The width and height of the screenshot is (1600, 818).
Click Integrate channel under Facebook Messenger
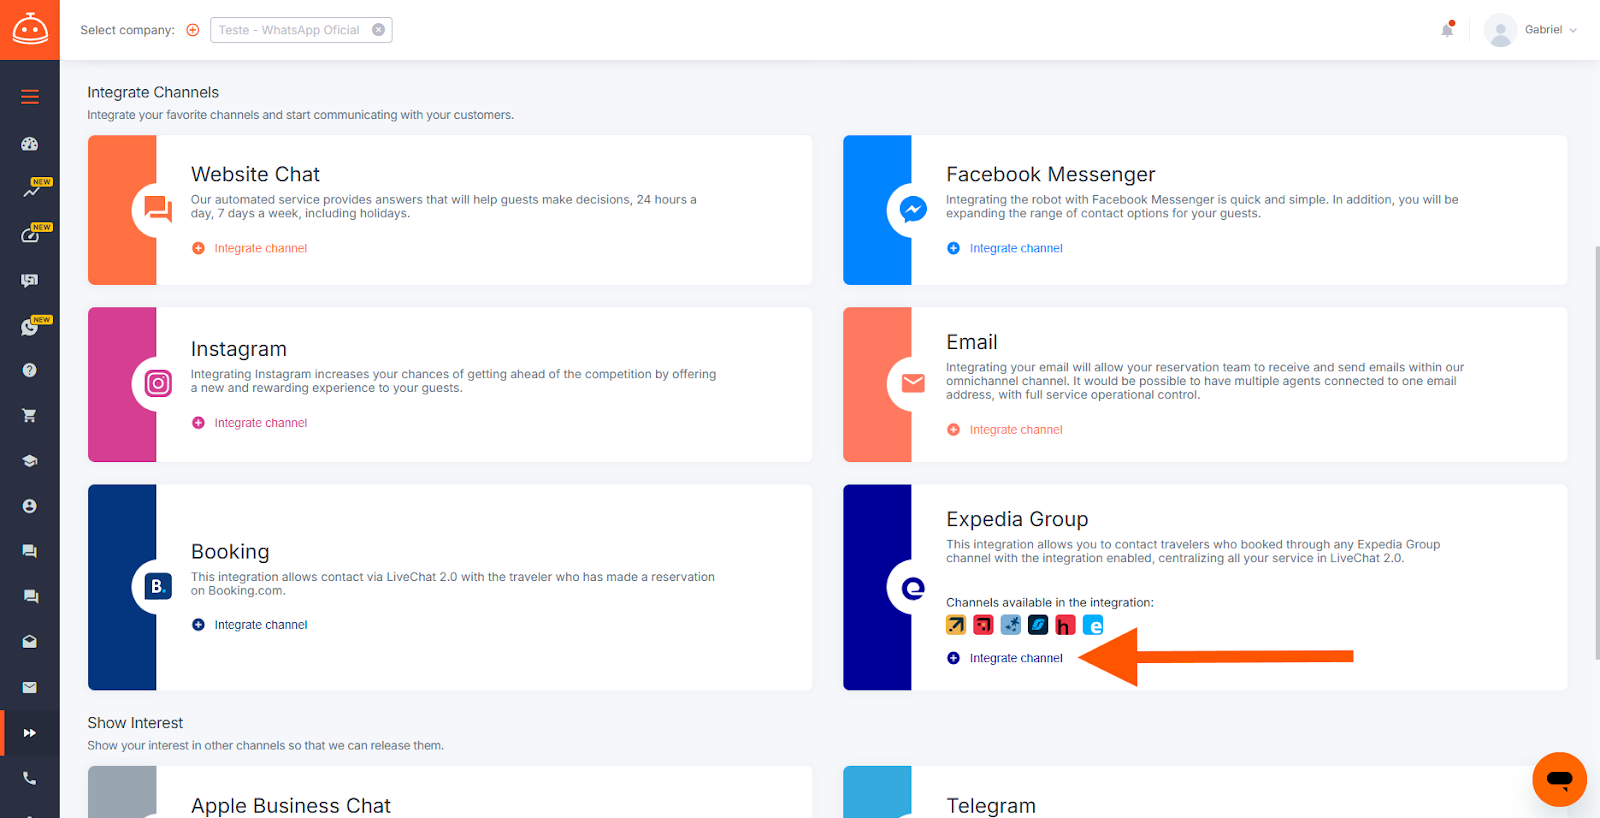point(1005,248)
